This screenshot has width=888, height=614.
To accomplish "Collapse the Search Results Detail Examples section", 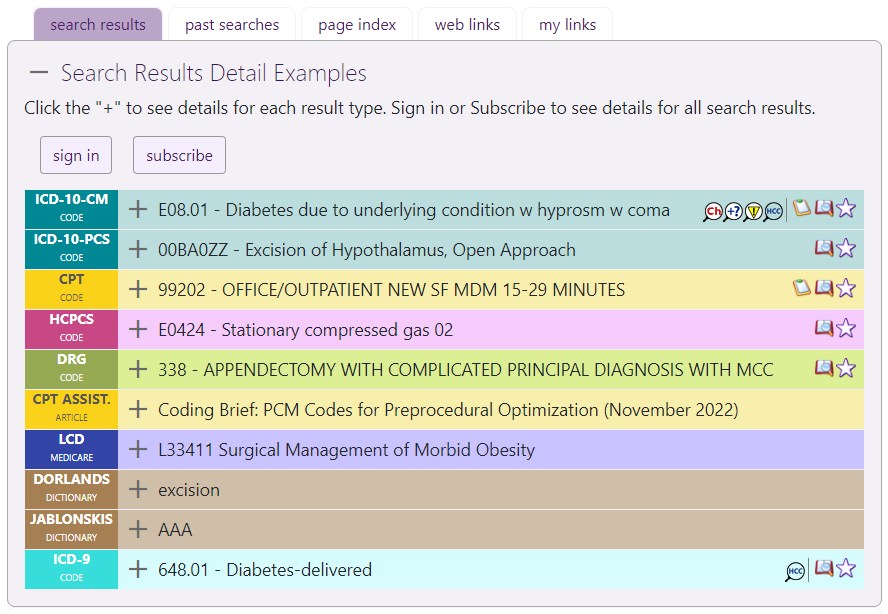I will pos(39,72).
